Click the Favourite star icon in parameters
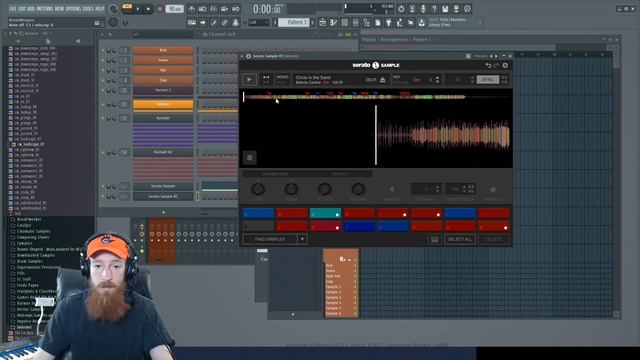Screen dimensions: 640x360 [x=493, y=189]
